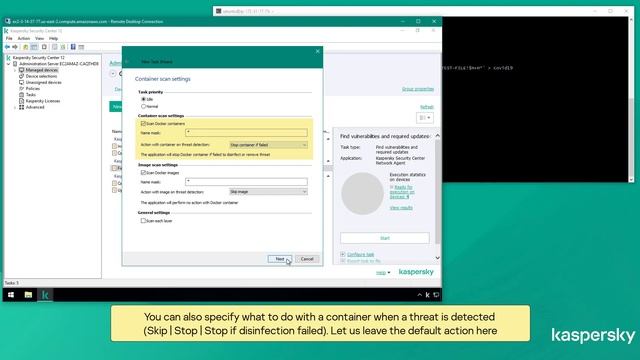Click the Next button in the wizard

[x=280, y=259]
